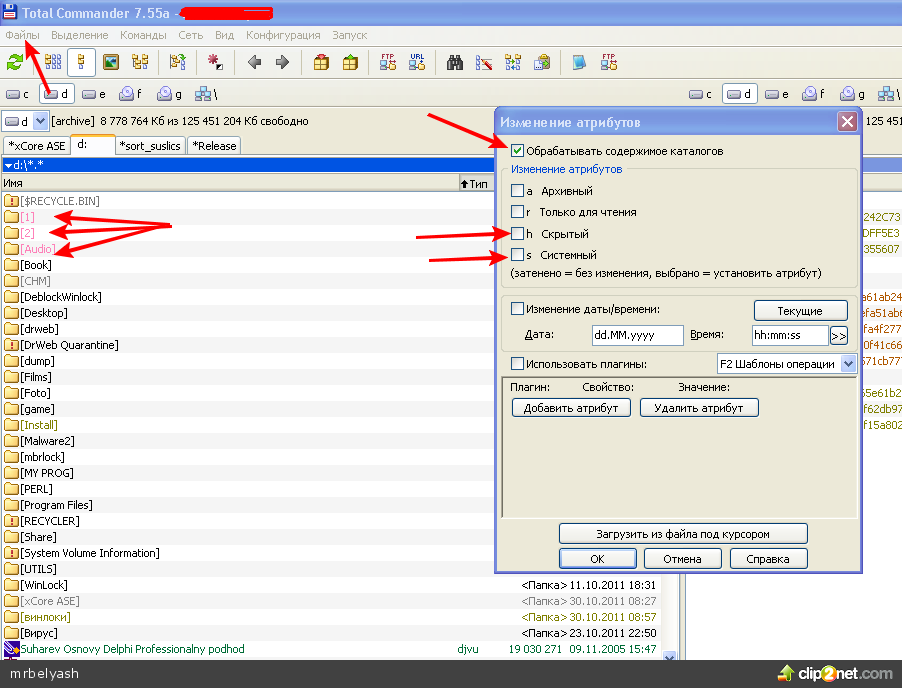Switch left panel to drive e
Image resolution: width=902 pixels, height=688 pixels.
[x=94, y=94]
